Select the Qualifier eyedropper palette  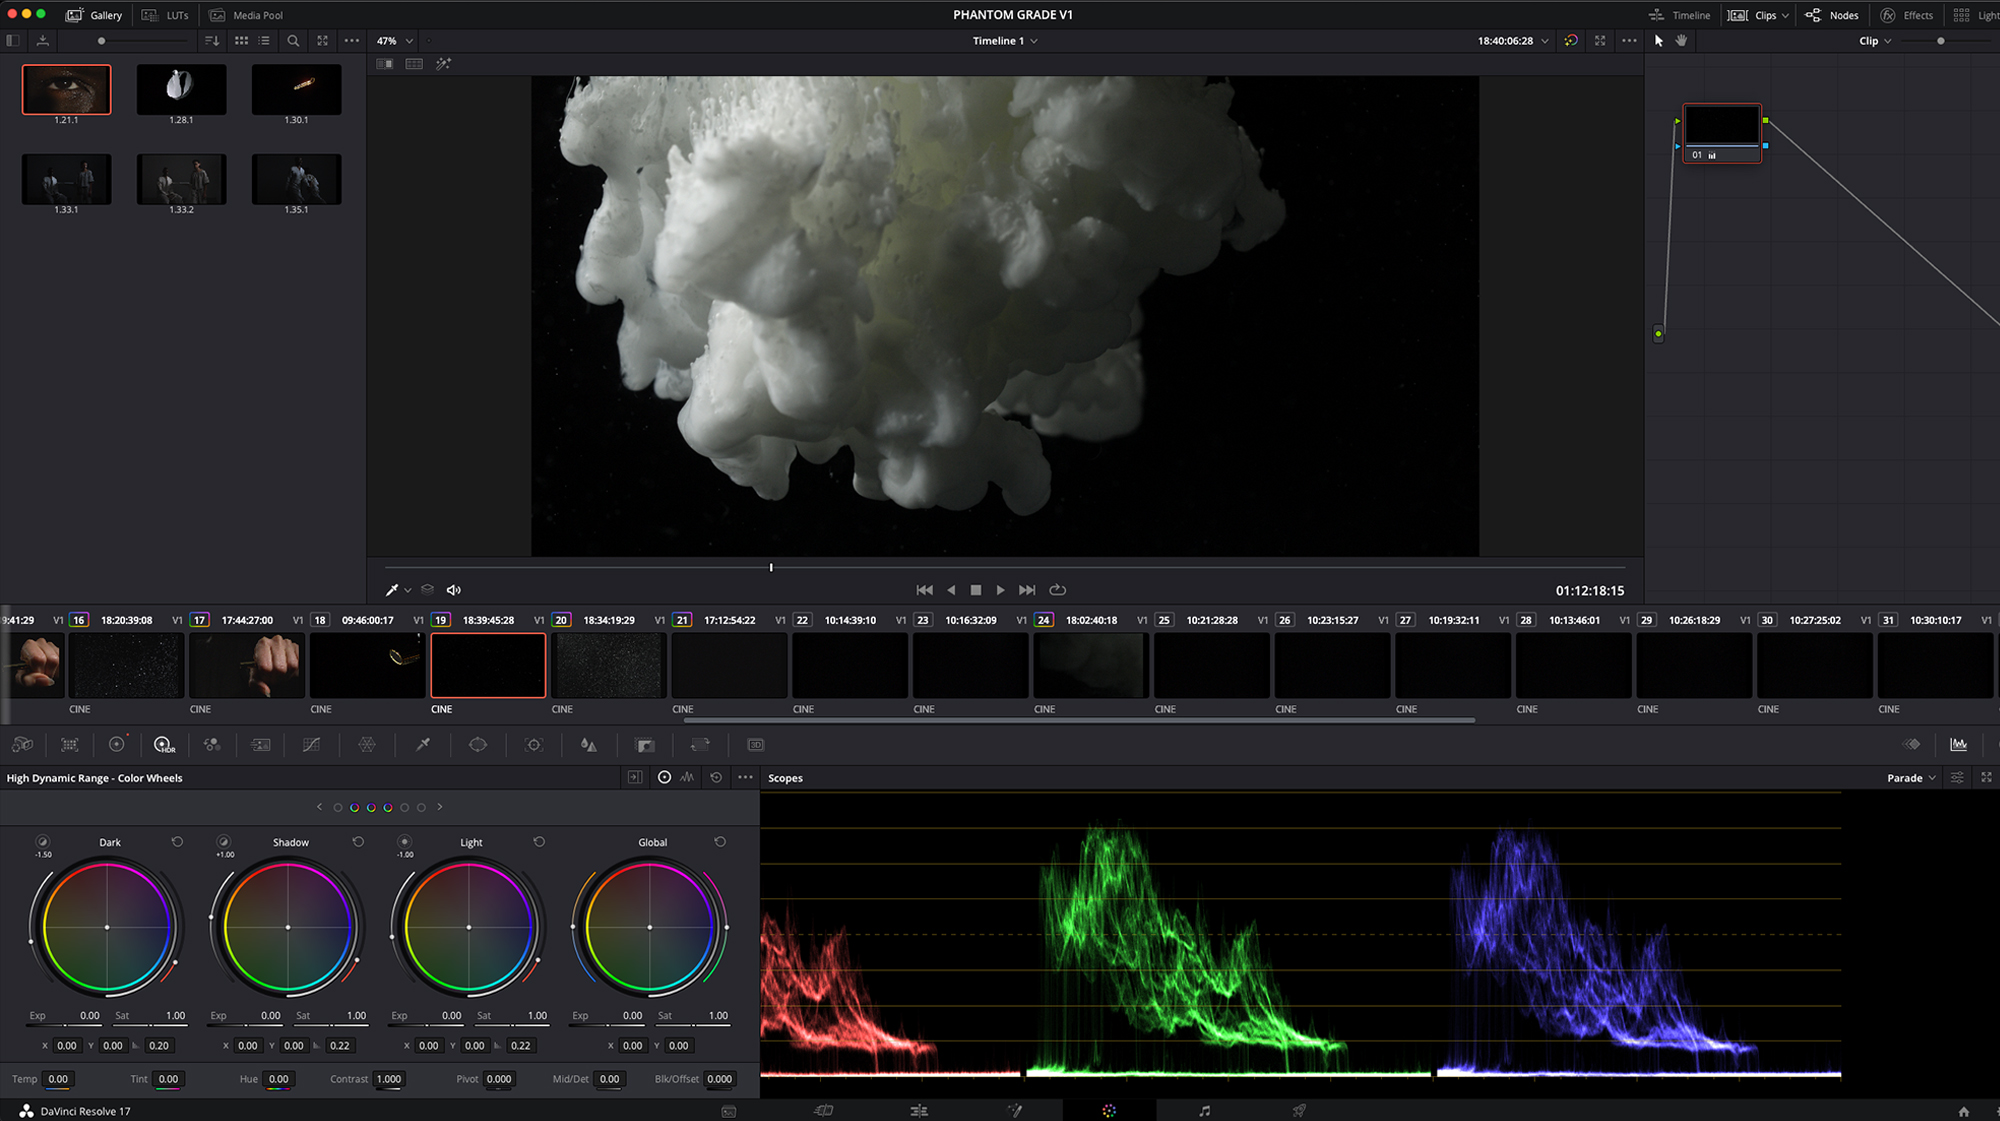tap(423, 745)
